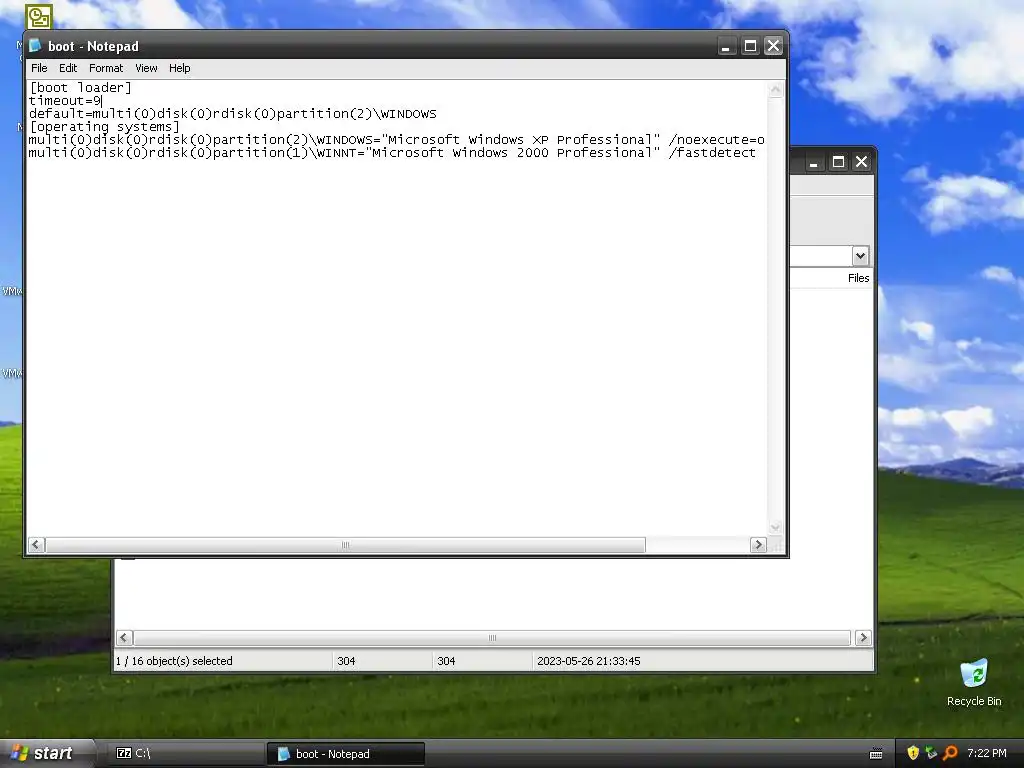This screenshot has width=1024, height=768.
Task: Minimize the boot - Notepad window
Action: 726,46
